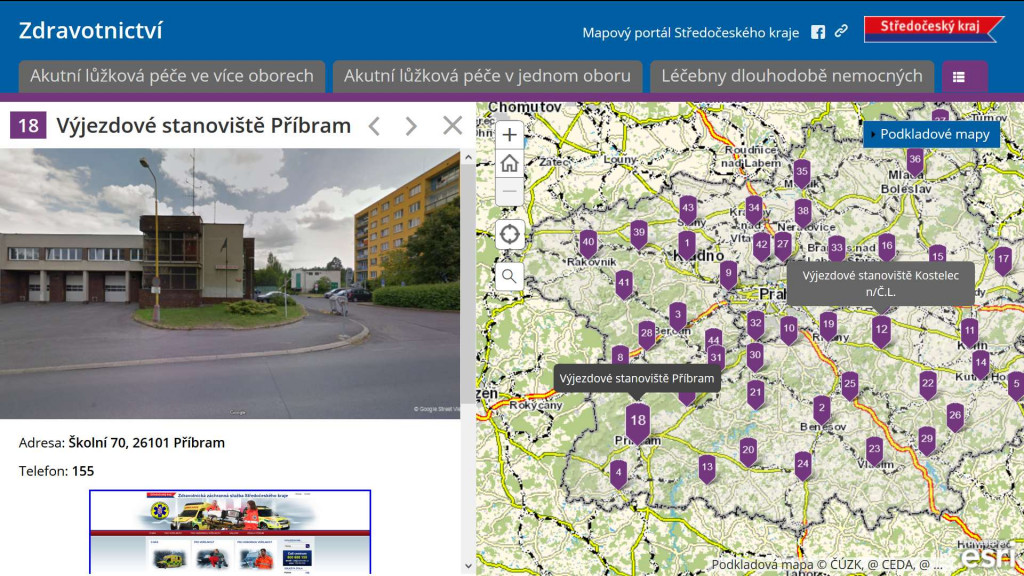Click map marker 17
This screenshot has height=576, width=1024.
[1003, 261]
